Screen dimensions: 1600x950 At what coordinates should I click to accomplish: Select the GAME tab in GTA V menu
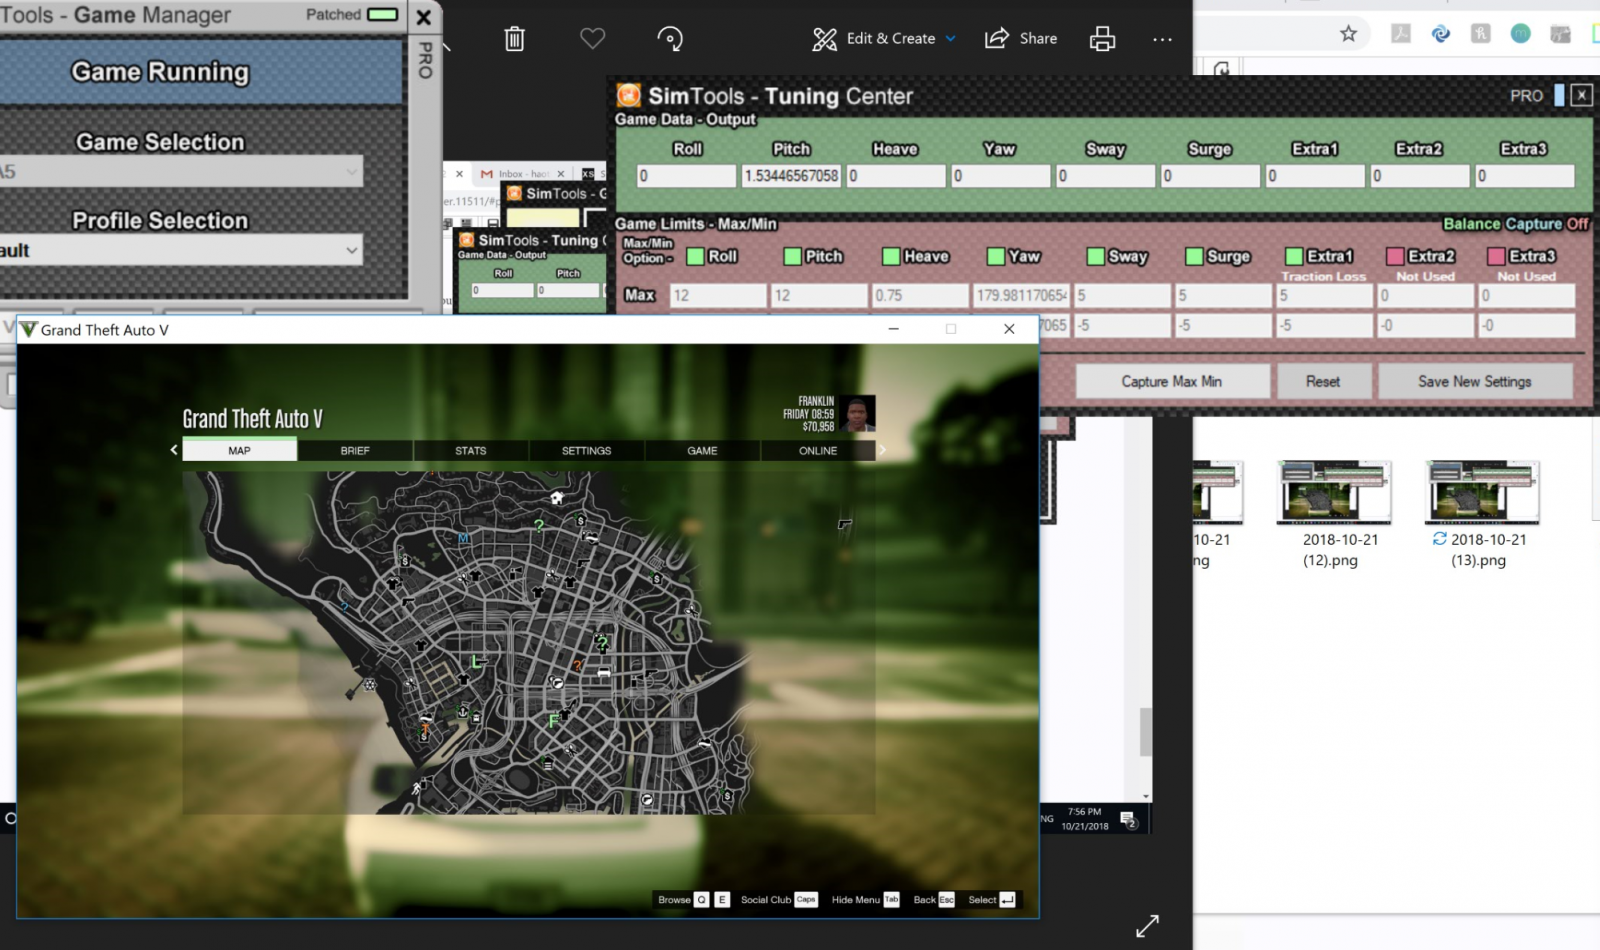click(702, 451)
